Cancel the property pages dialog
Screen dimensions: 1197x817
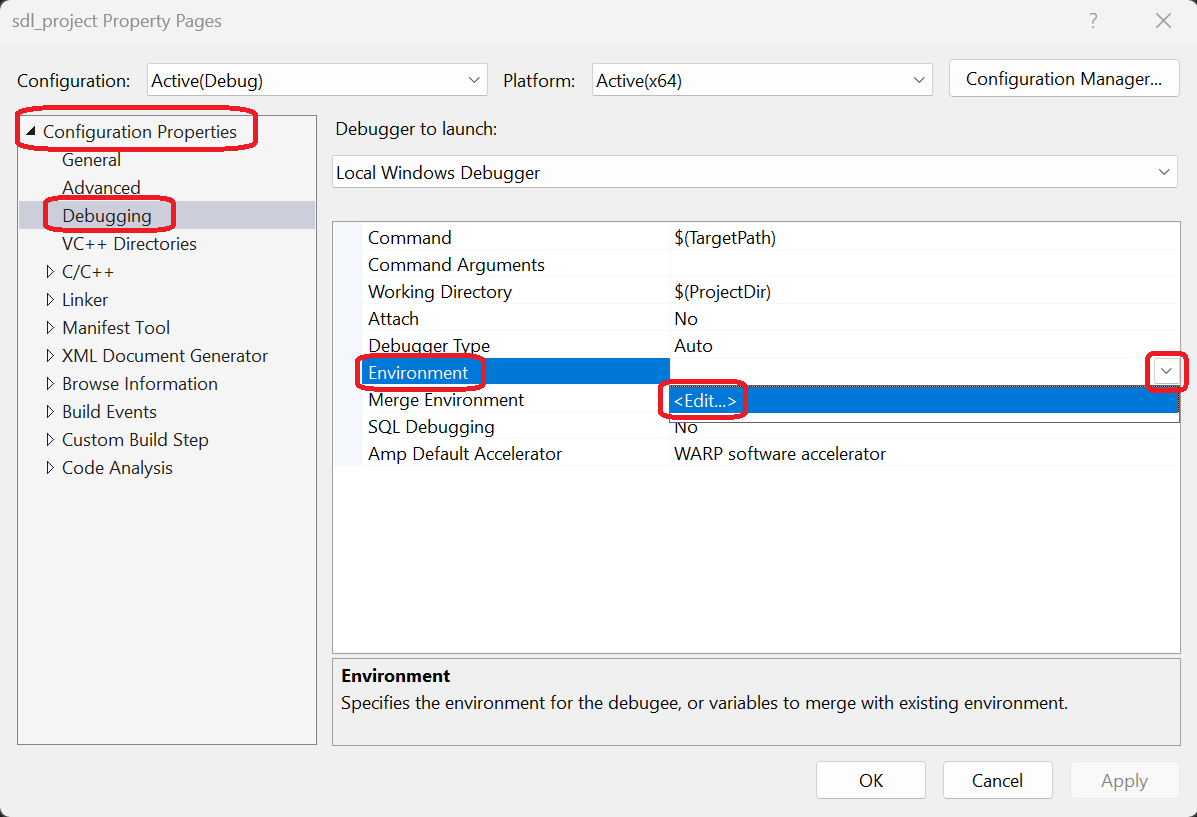[997, 780]
